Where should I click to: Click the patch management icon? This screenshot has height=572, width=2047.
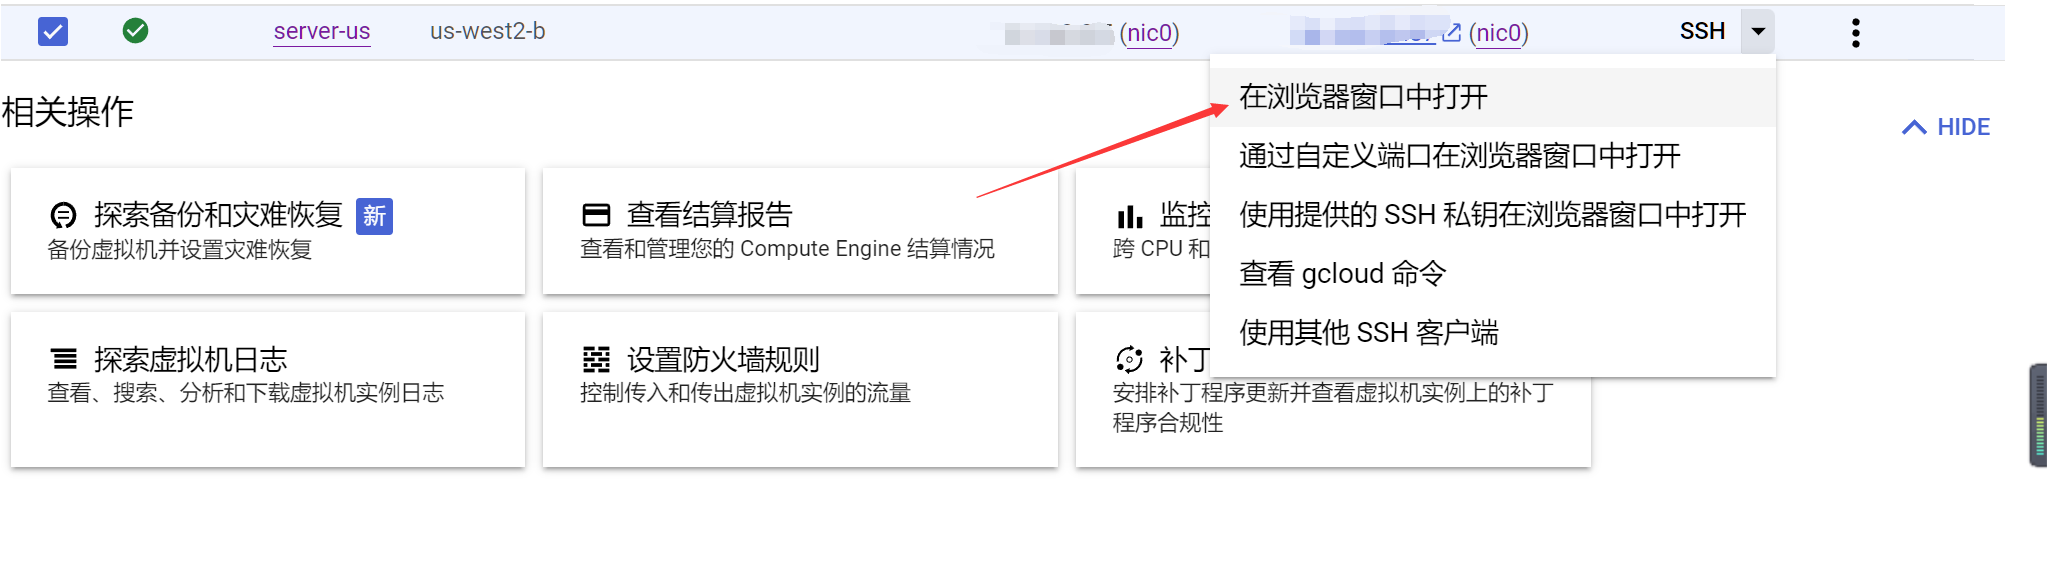1129,359
